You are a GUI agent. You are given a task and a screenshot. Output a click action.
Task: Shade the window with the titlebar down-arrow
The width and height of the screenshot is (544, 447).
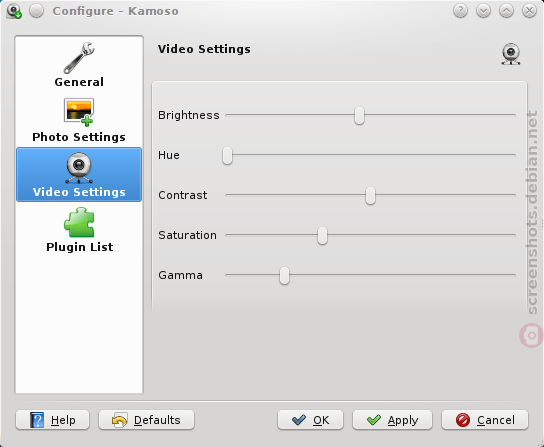click(x=483, y=11)
